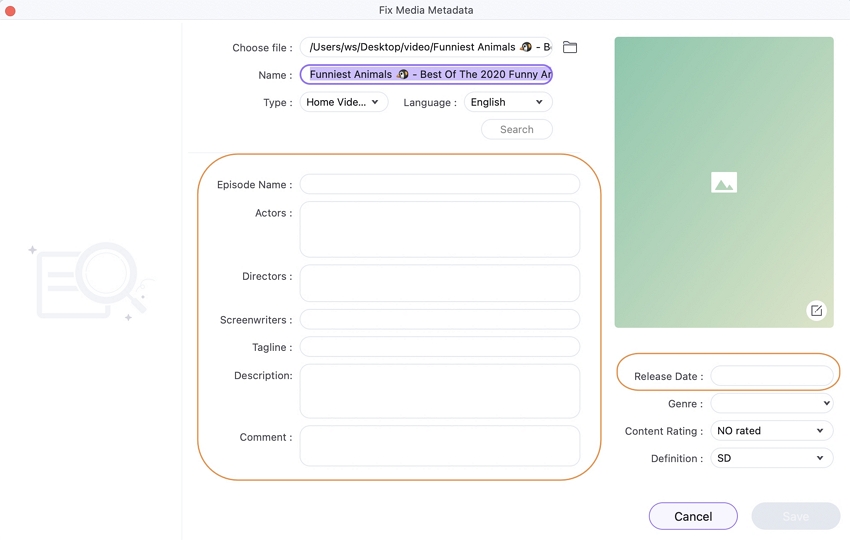Click into the Description text area
Viewport: 850px width, 540px height.
tap(439, 390)
